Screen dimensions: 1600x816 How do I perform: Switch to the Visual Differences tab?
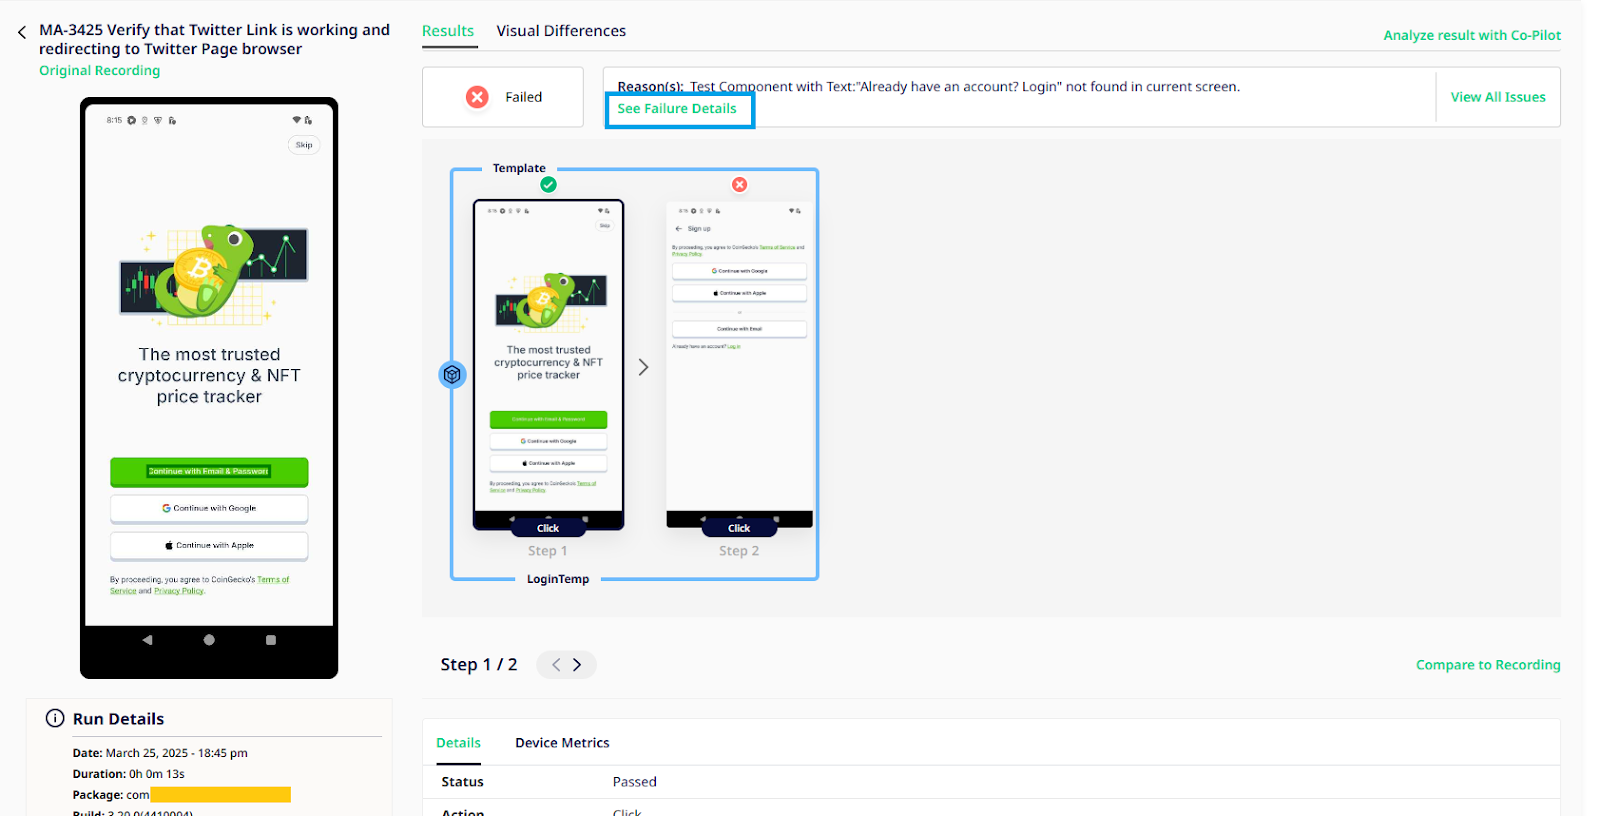(561, 31)
